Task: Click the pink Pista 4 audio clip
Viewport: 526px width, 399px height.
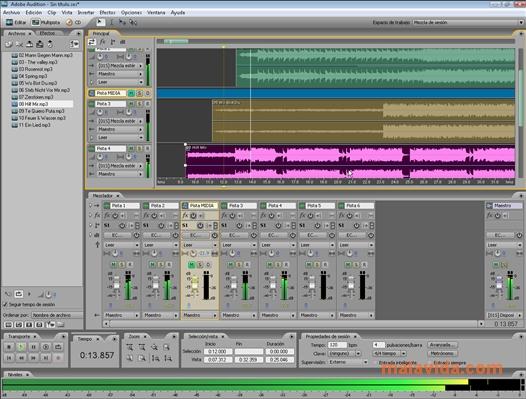Action: tap(350, 162)
